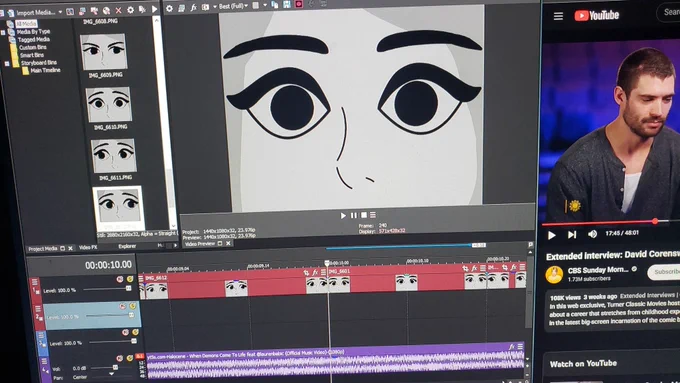This screenshot has width=680, height=383.
Task: Select the Smart Bins folder
Action: tap(31, 55)
